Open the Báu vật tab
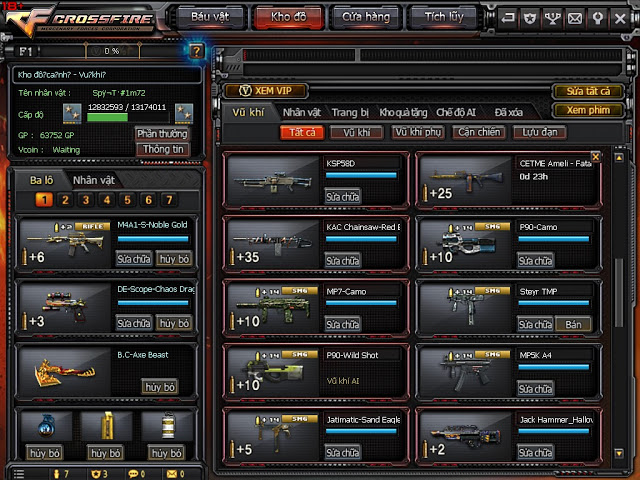This screenshot has height=480, width=640. click(x=210, y=17)
